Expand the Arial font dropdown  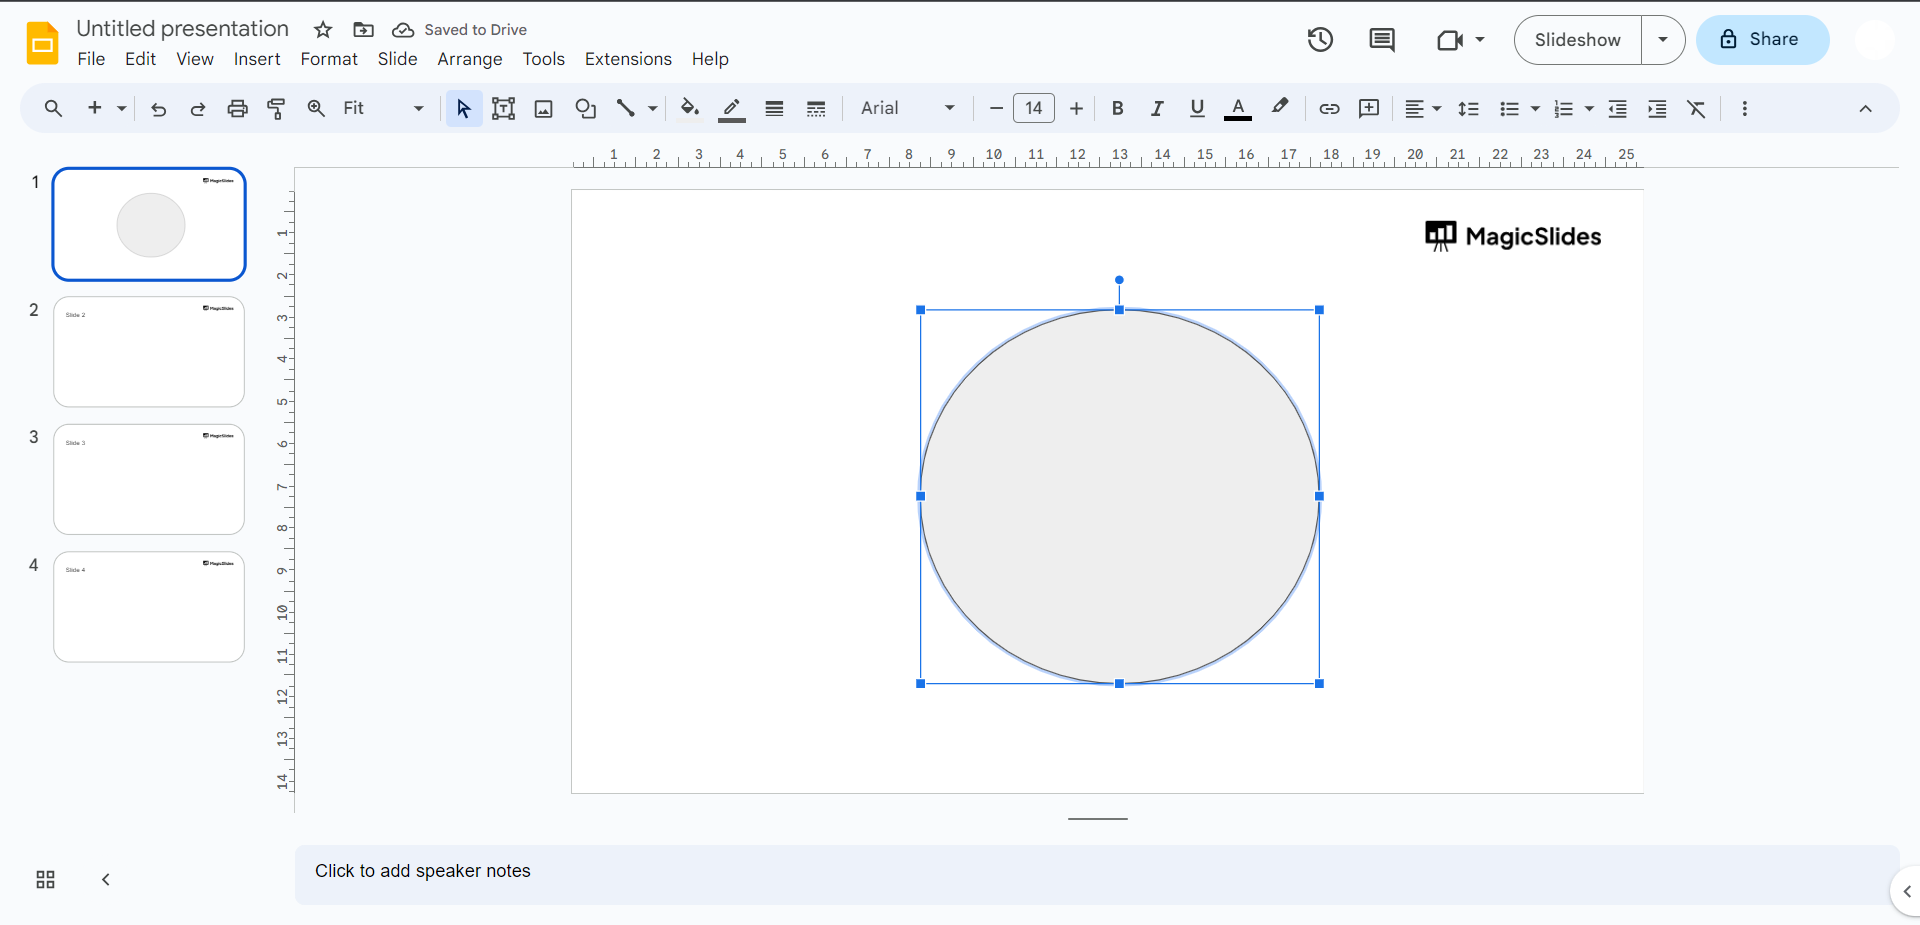click(x=907, y=109)
